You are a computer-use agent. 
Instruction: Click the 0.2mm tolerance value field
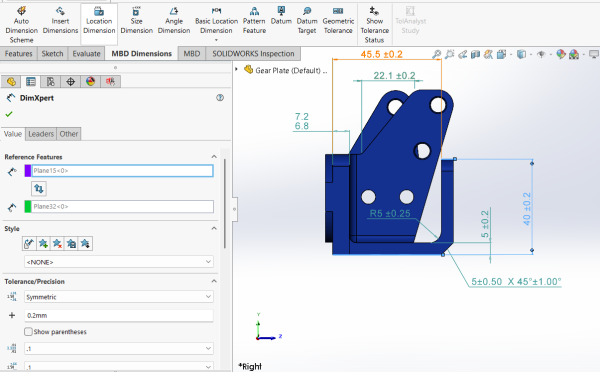(119, 315)
